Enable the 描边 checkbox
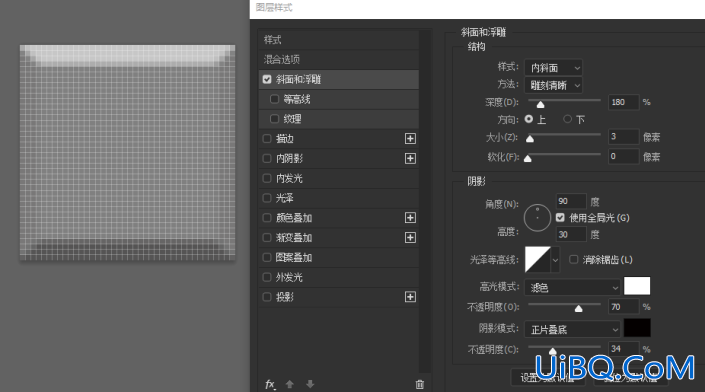Screen dimensions: 705x392 [x=267, y=139]
